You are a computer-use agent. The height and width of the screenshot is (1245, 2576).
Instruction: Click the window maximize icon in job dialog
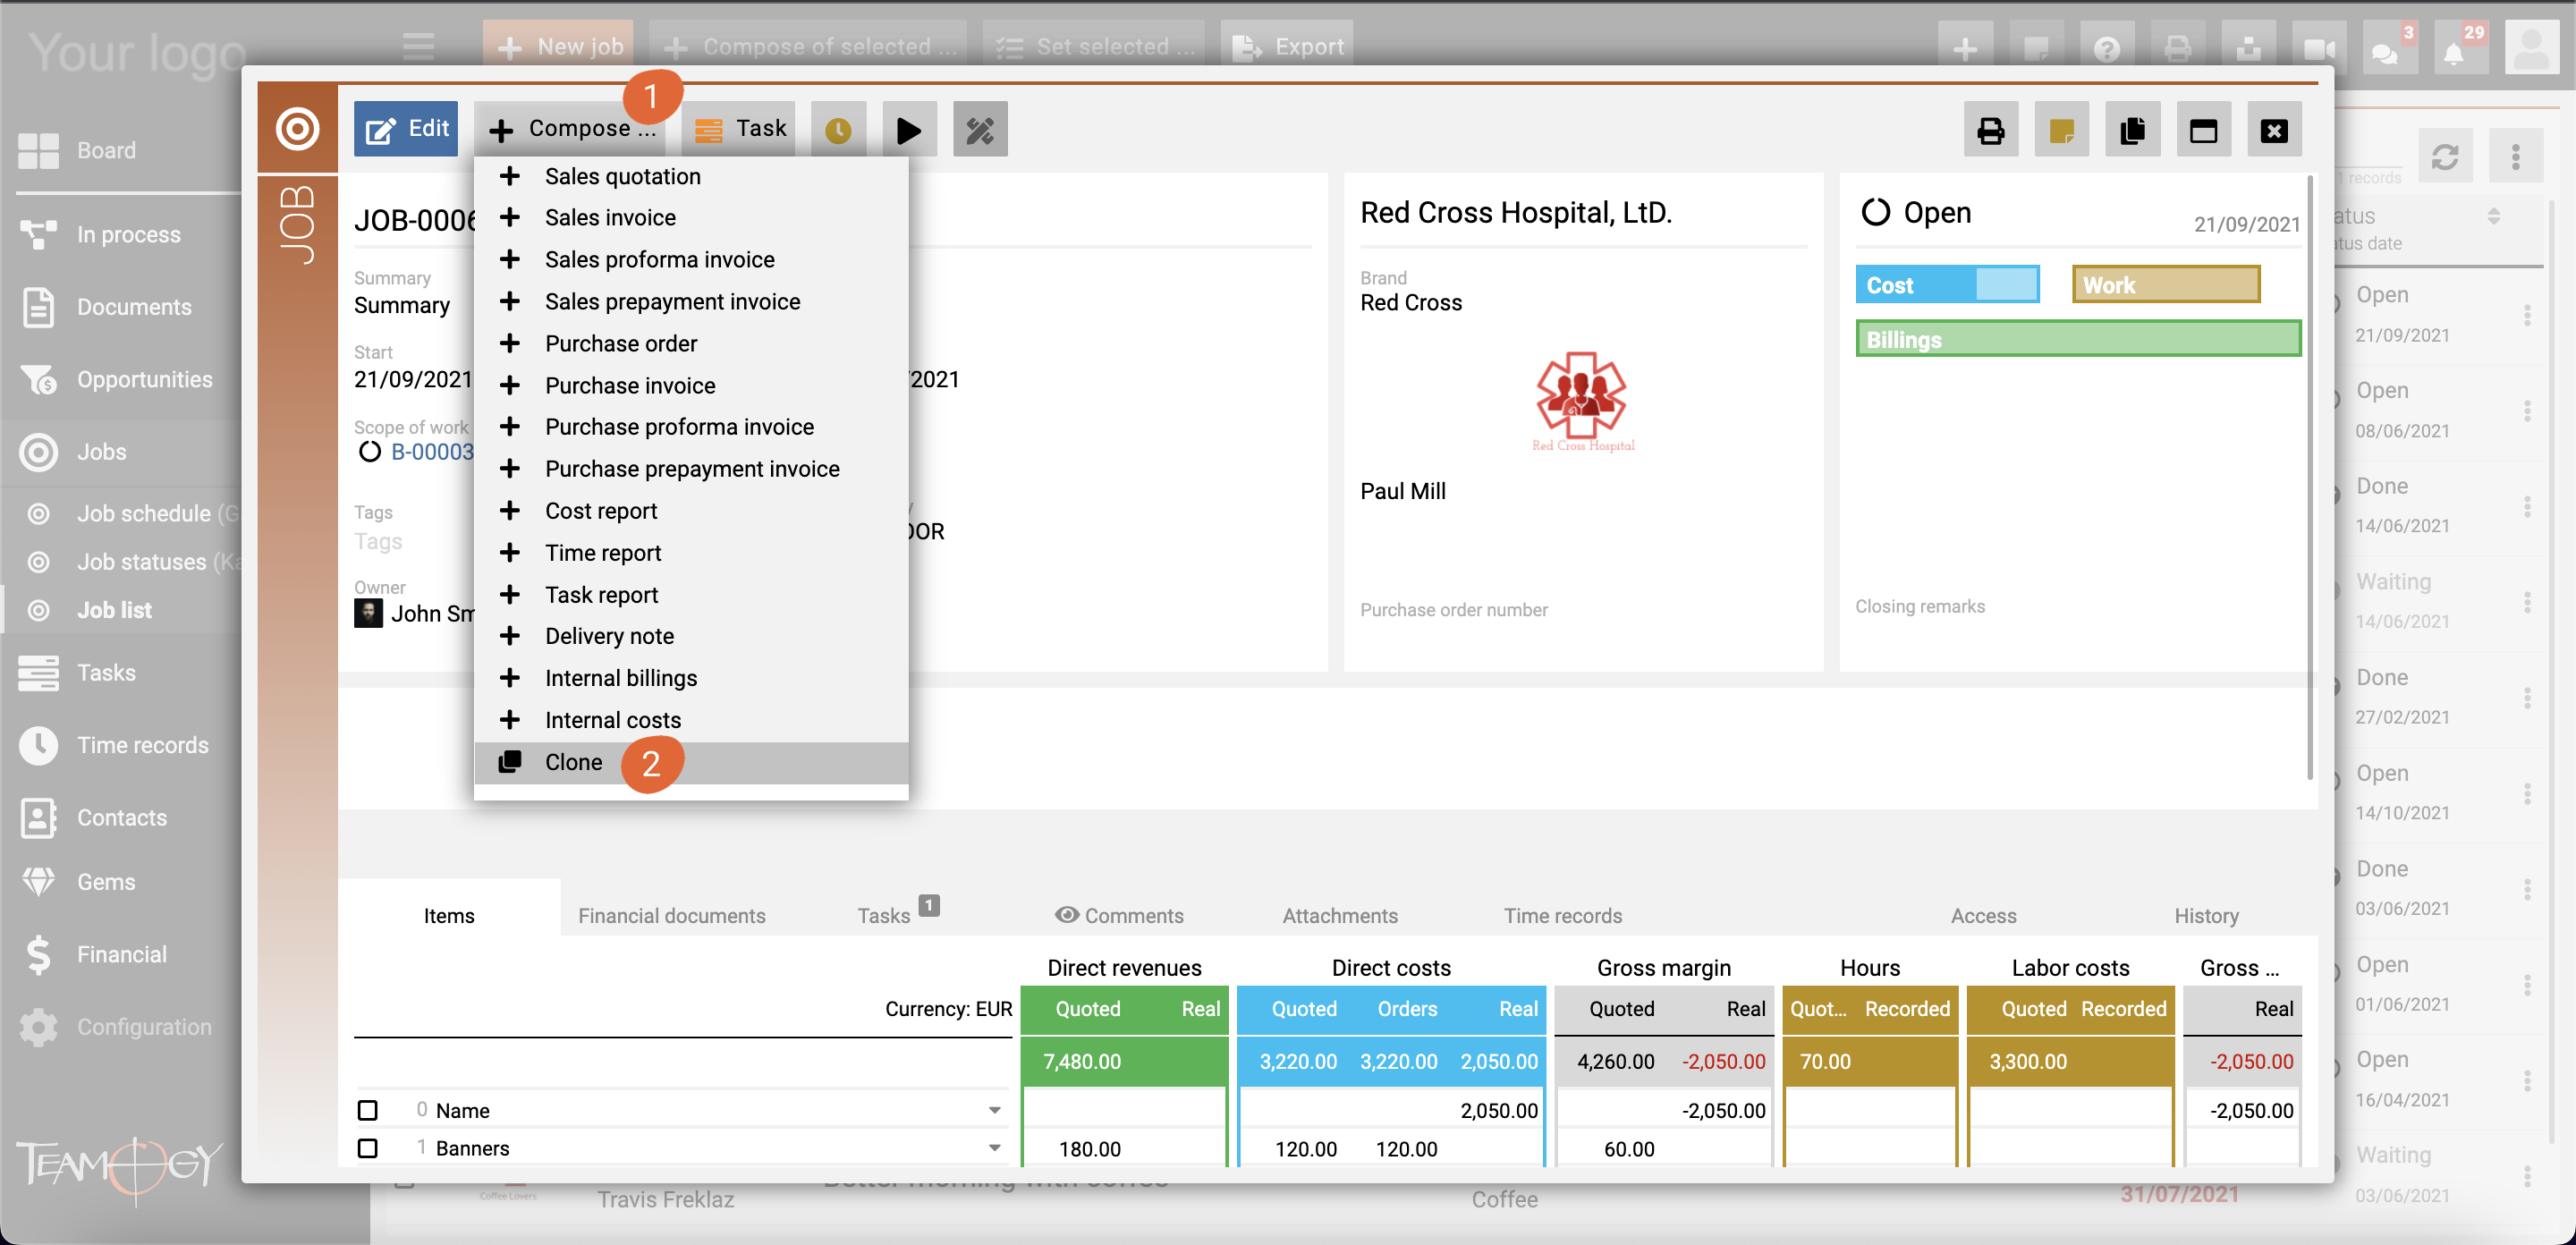coord(2203,130)
